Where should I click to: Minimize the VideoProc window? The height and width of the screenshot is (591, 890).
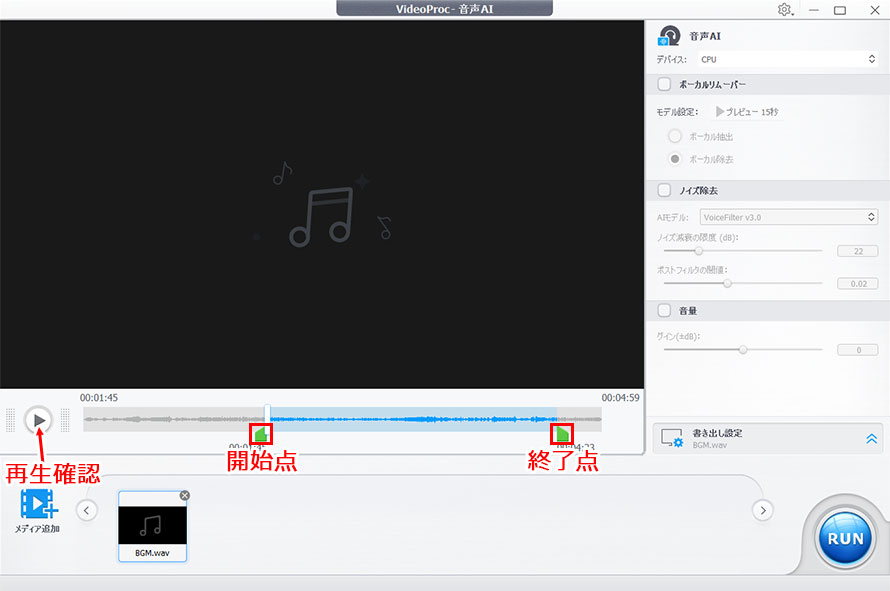click(813, 10)
